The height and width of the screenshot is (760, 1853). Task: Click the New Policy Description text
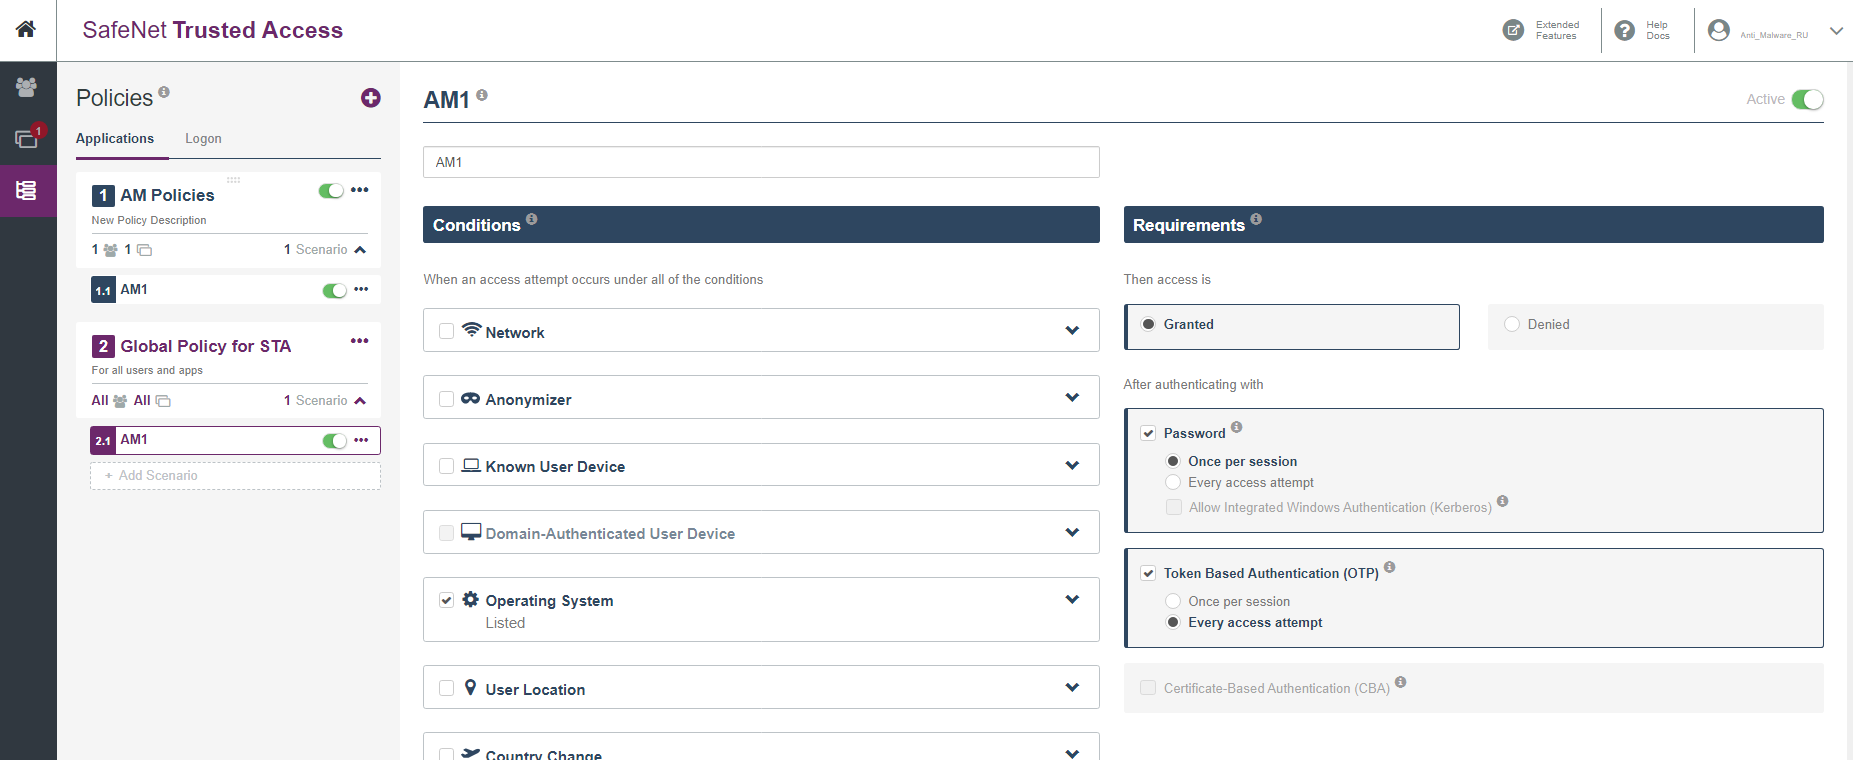coord(149,220)
